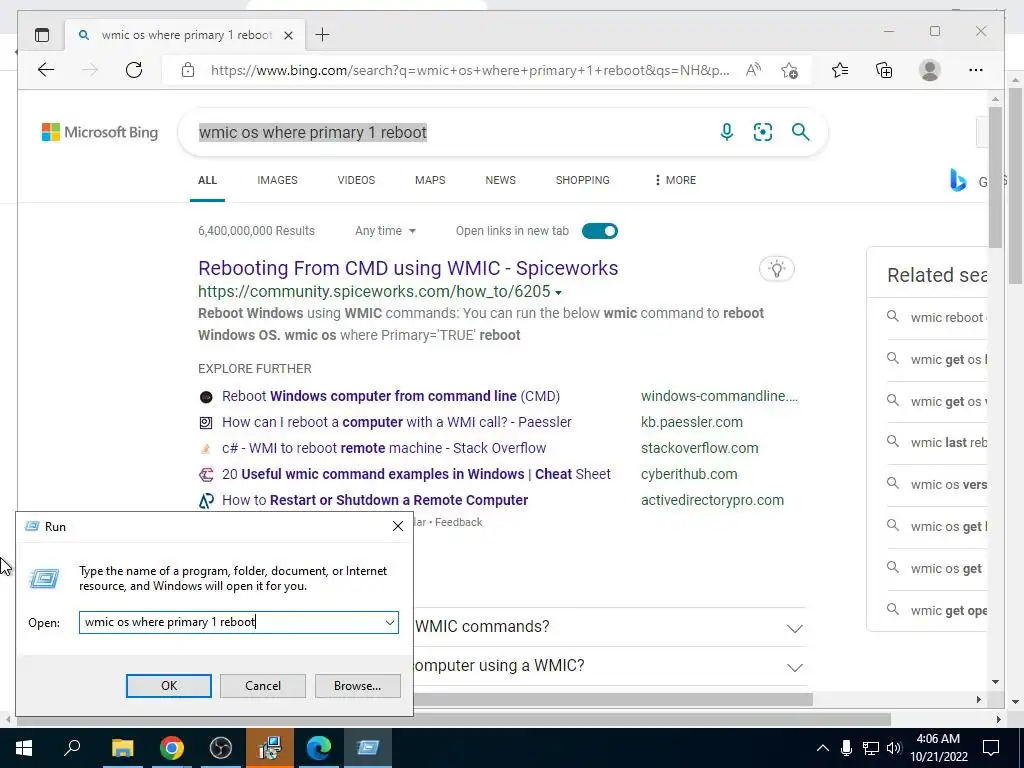Switch to the NEWS tab
This screenshot has width=1024, height=768.
click(x=500, y=180)
